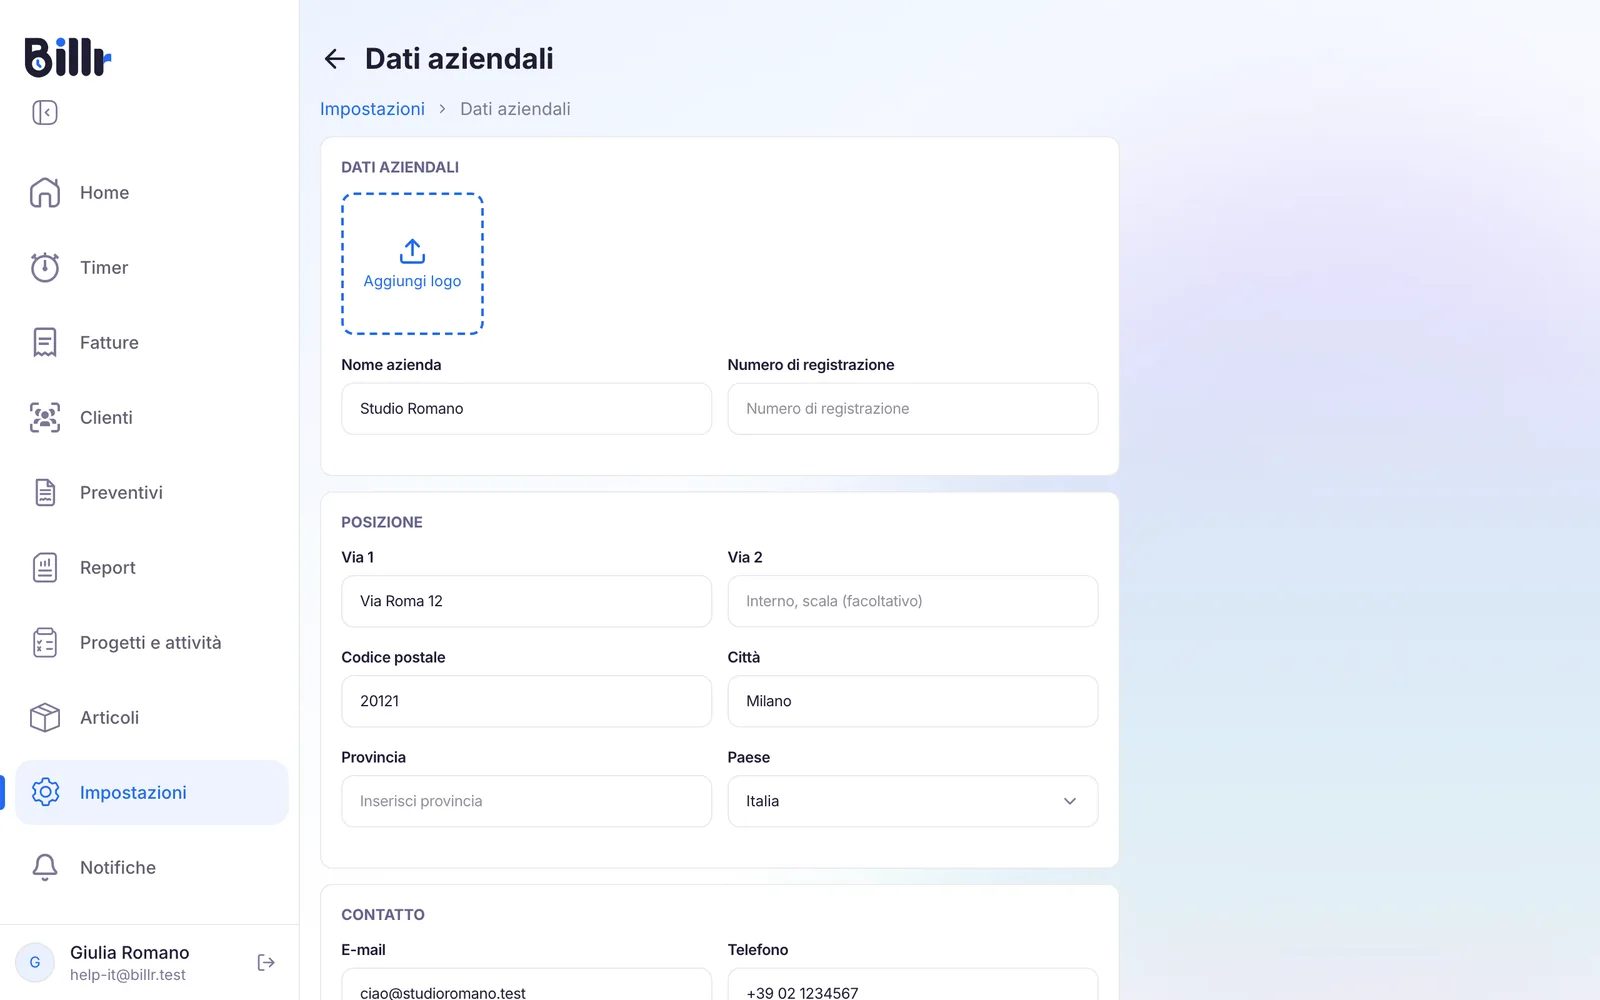Click the Aggiungi logo text

[x=412, y=281]
